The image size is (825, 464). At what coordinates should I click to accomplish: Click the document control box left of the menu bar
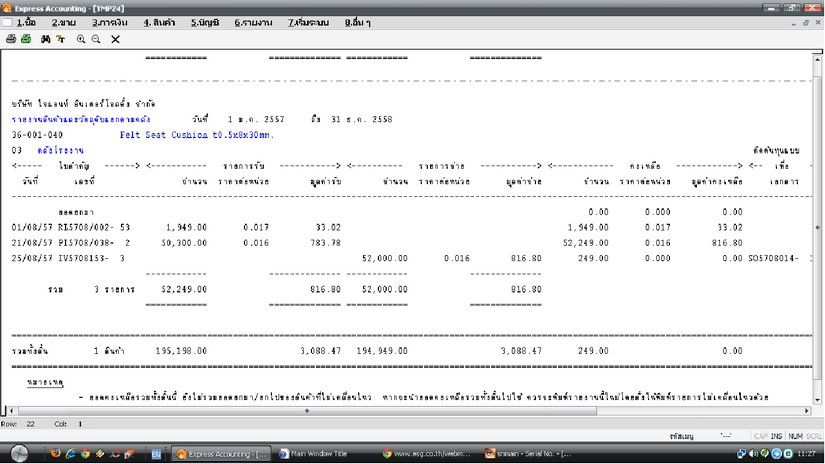coord(8,22)
